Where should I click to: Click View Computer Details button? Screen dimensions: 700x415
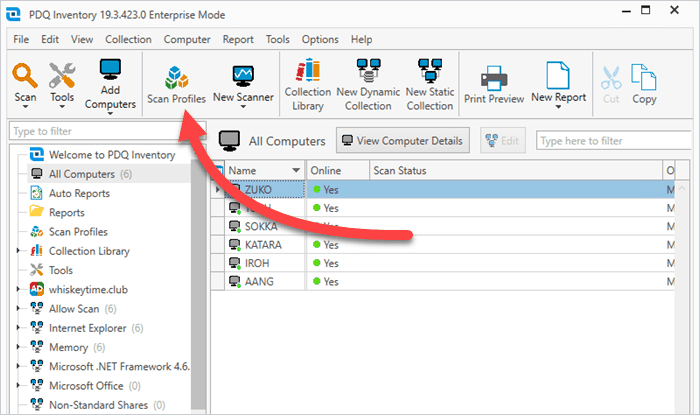[403, 141]
